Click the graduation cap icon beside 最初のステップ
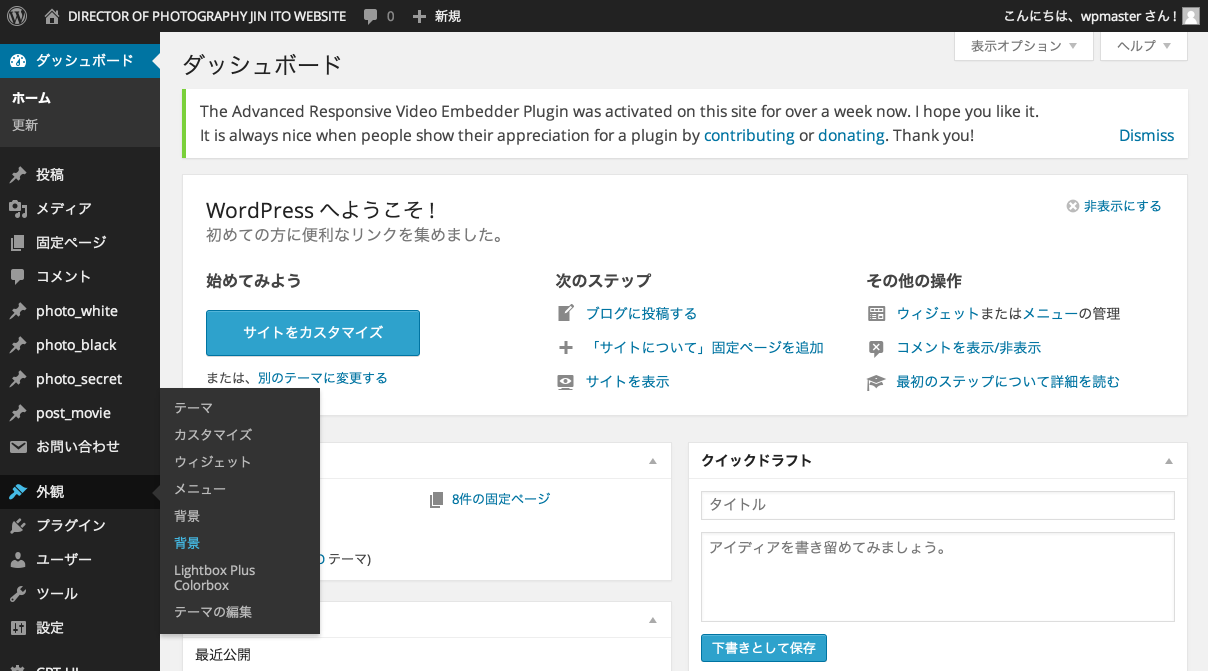Viewport: 1208px width, 671px height. (877, 381)
